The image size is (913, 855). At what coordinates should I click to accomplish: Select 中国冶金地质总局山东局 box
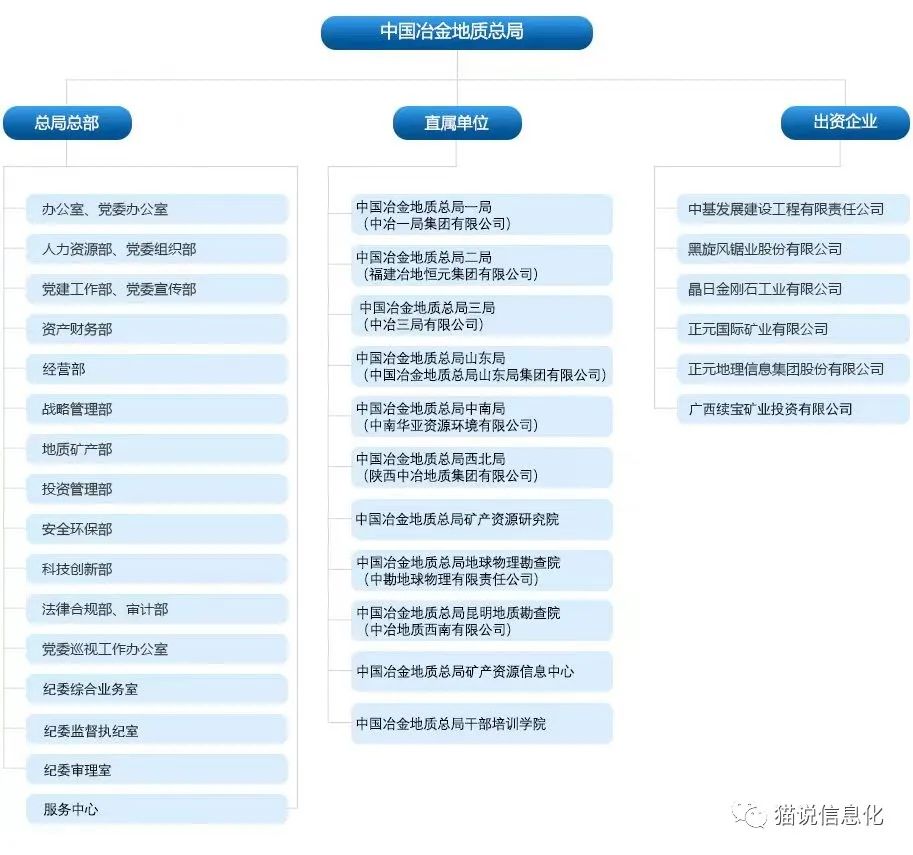tap(482, 366)
